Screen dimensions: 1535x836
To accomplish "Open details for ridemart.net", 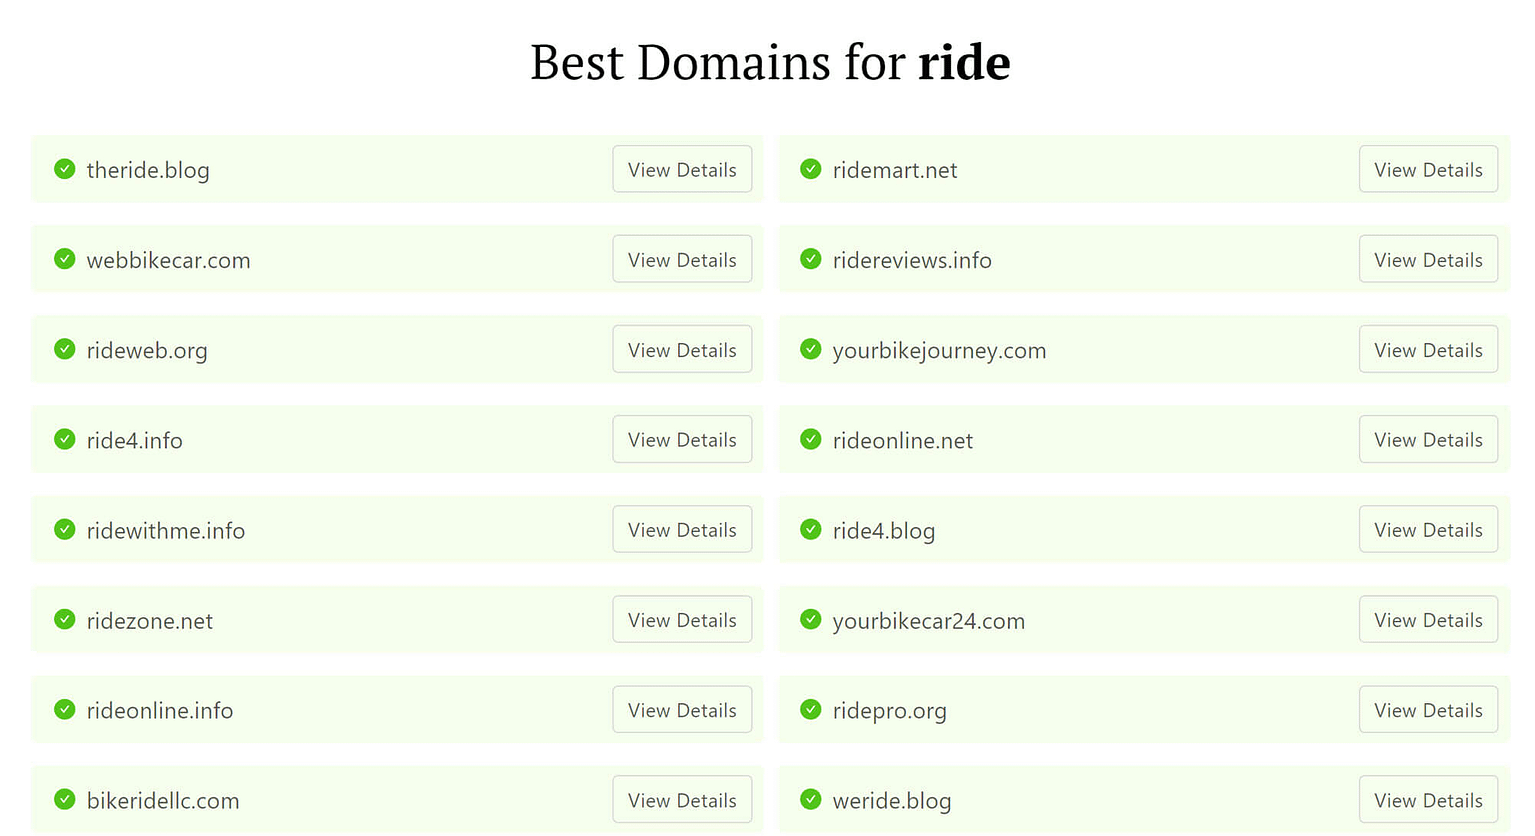I will coord(1428,169).
